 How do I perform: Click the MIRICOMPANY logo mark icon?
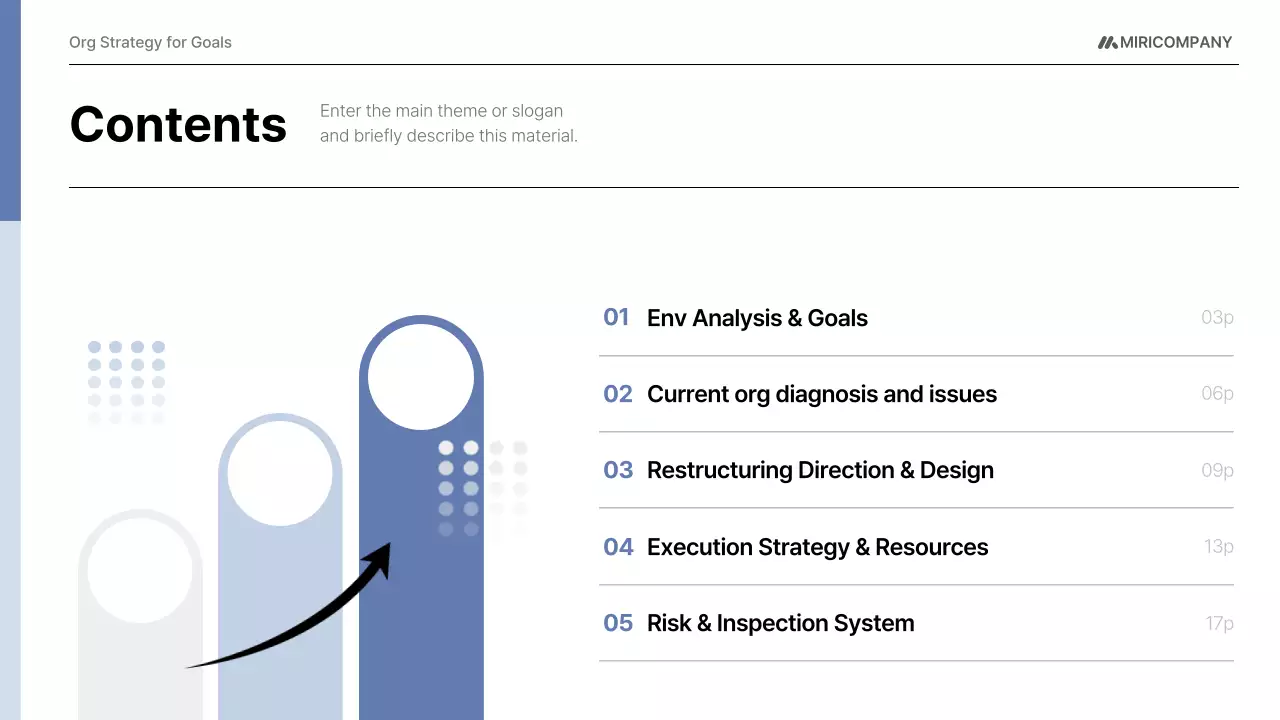1107,43
